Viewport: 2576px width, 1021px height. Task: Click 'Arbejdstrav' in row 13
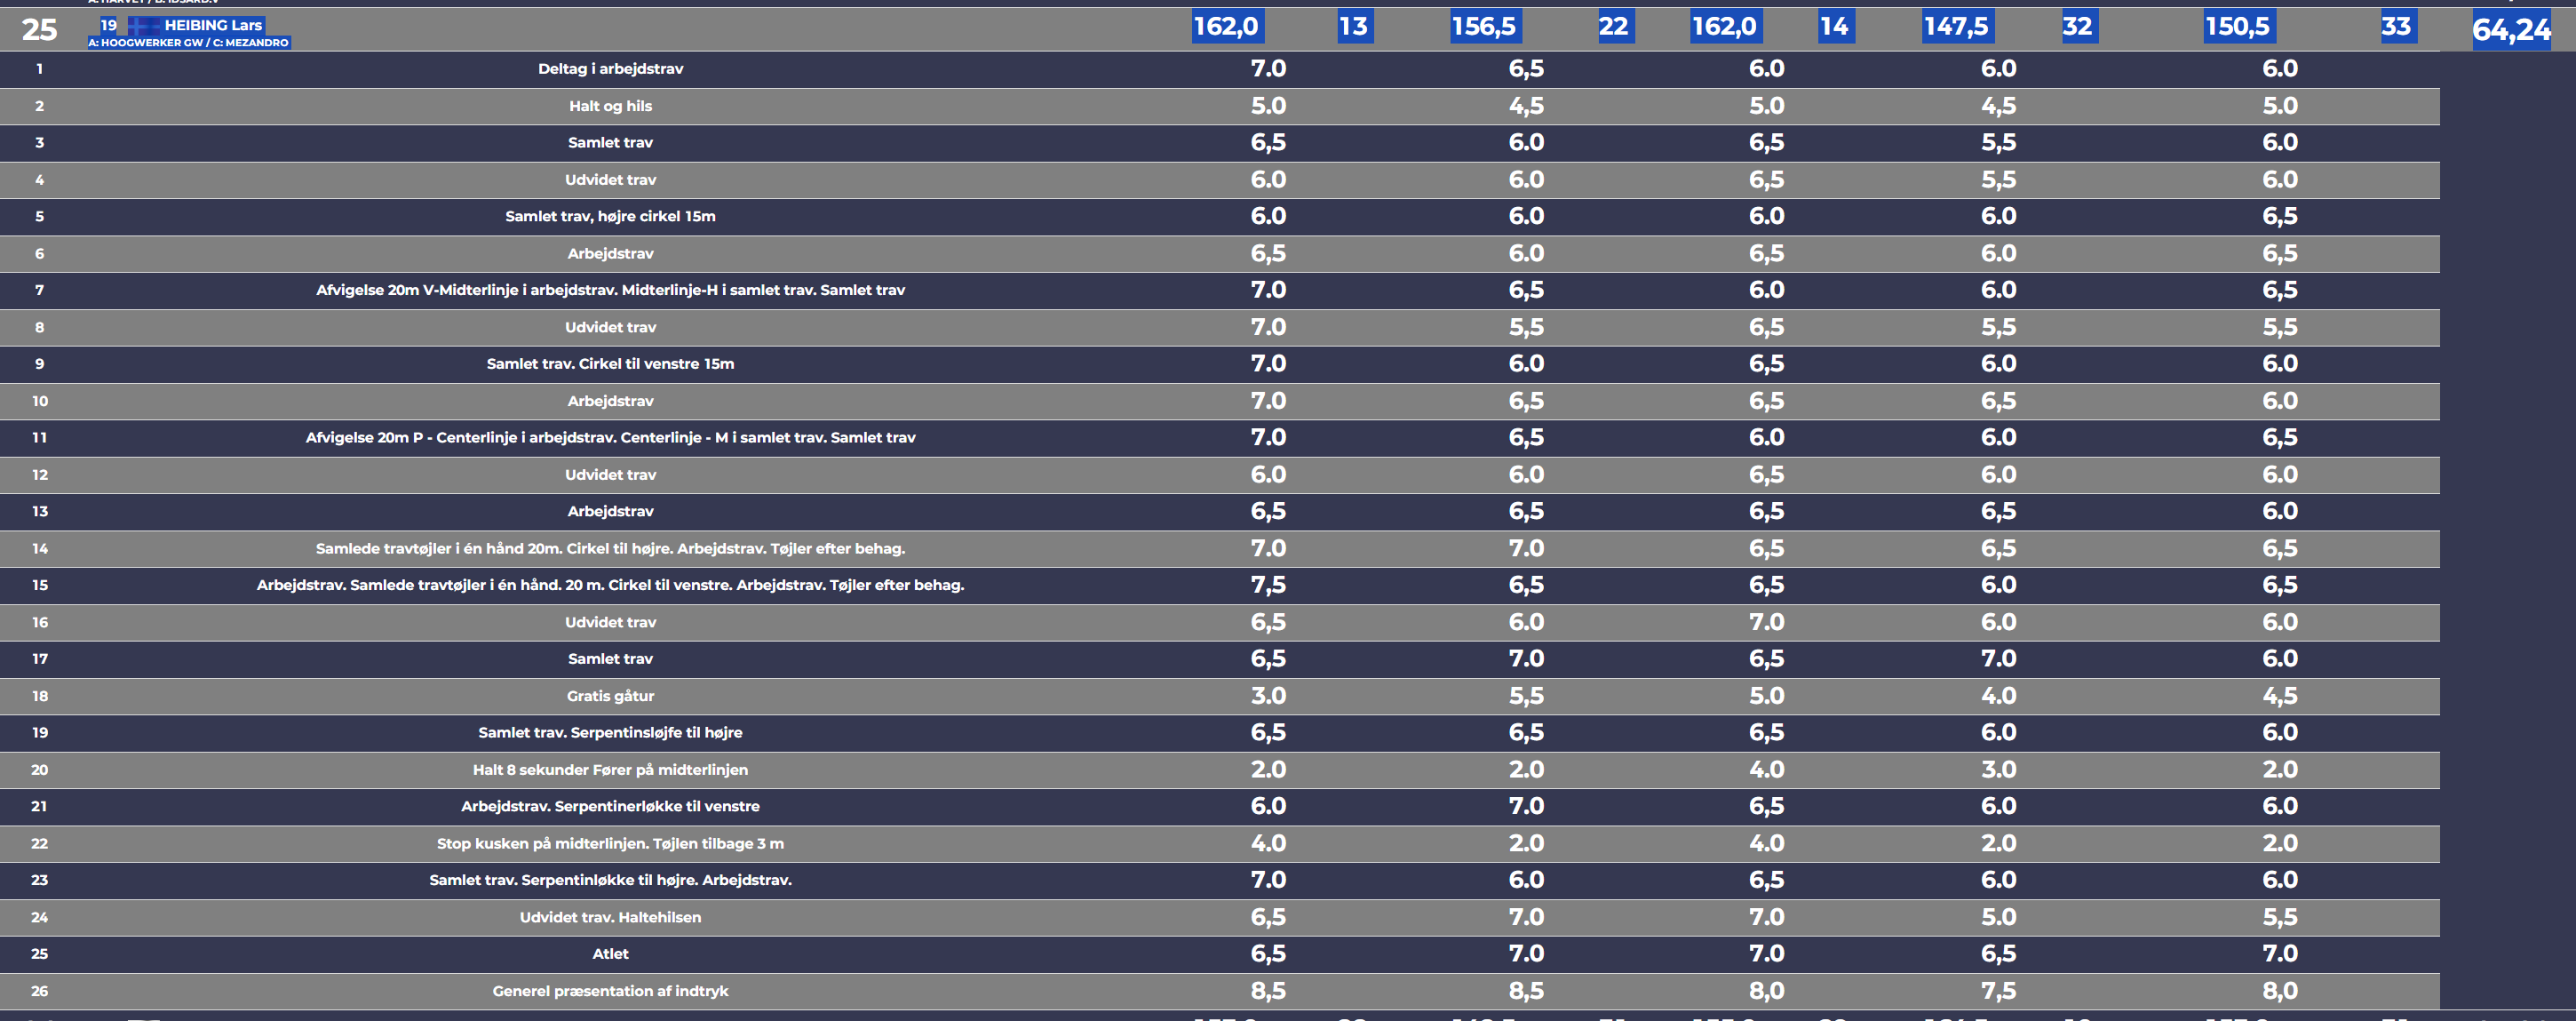coord(610,512)
